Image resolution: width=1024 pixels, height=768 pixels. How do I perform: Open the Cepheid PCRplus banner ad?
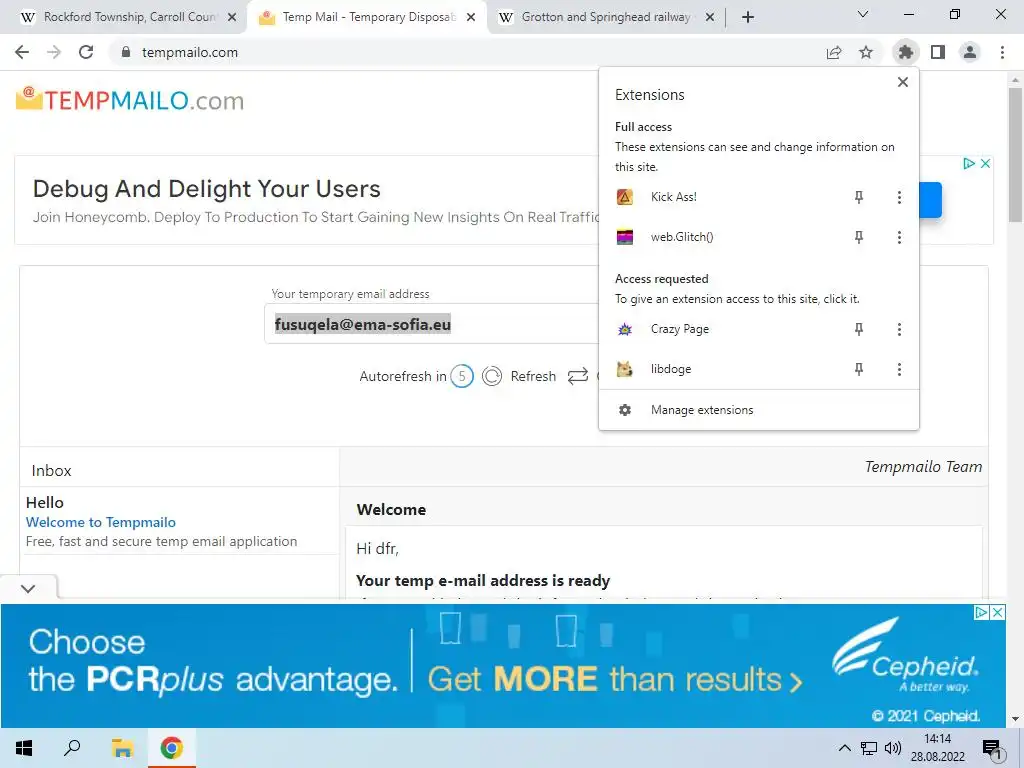click(503, 666)
